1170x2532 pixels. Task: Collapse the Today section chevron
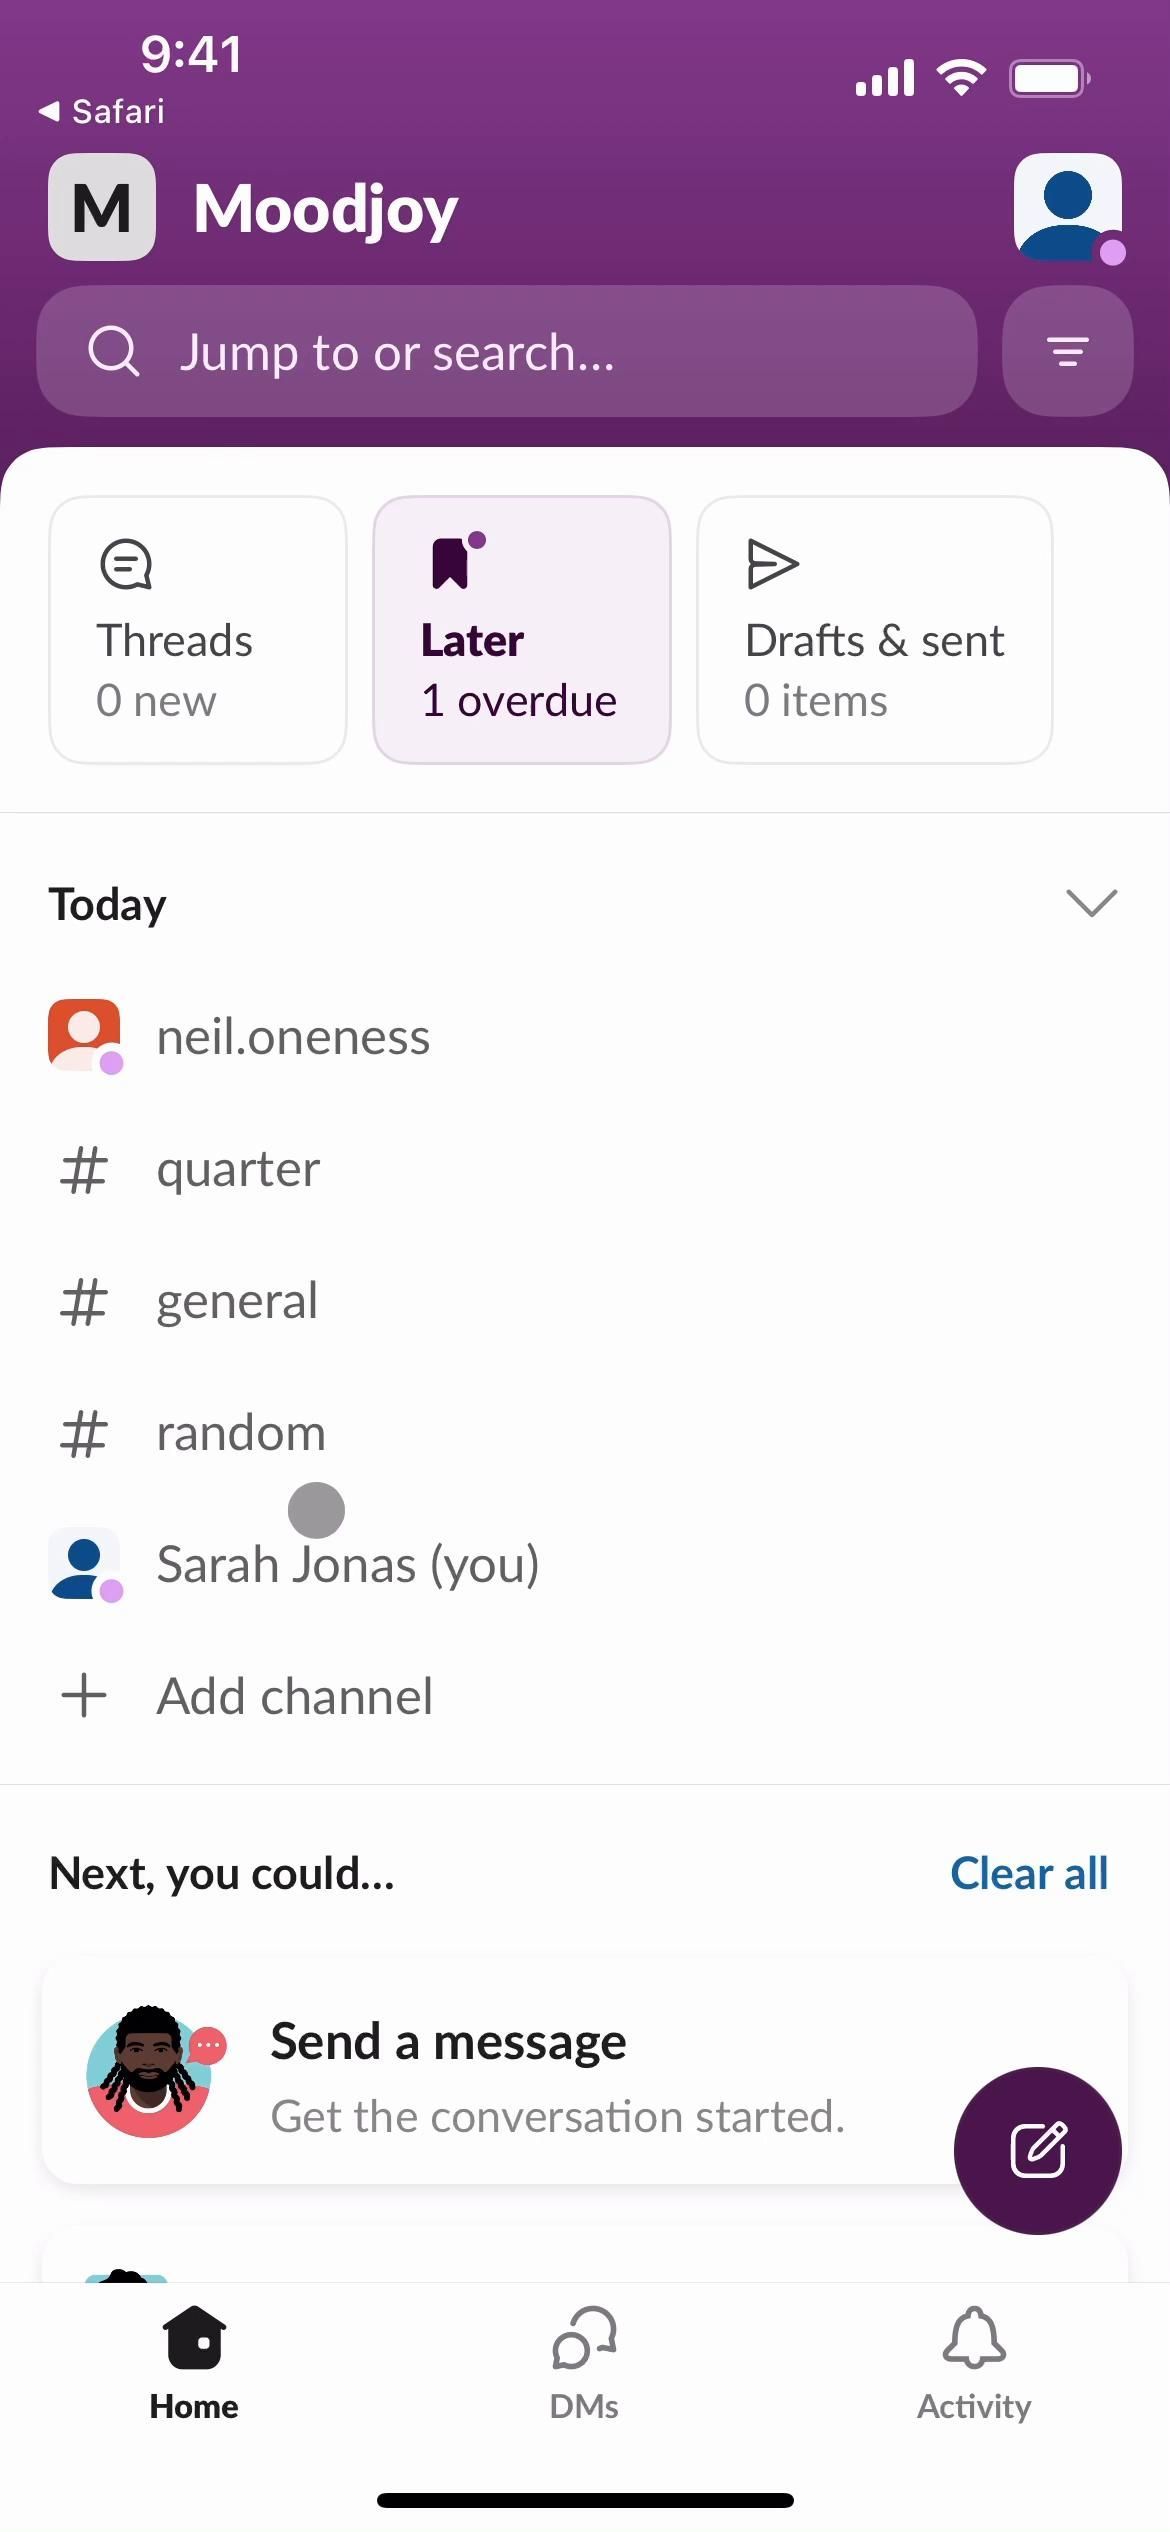pos(1091,903)
